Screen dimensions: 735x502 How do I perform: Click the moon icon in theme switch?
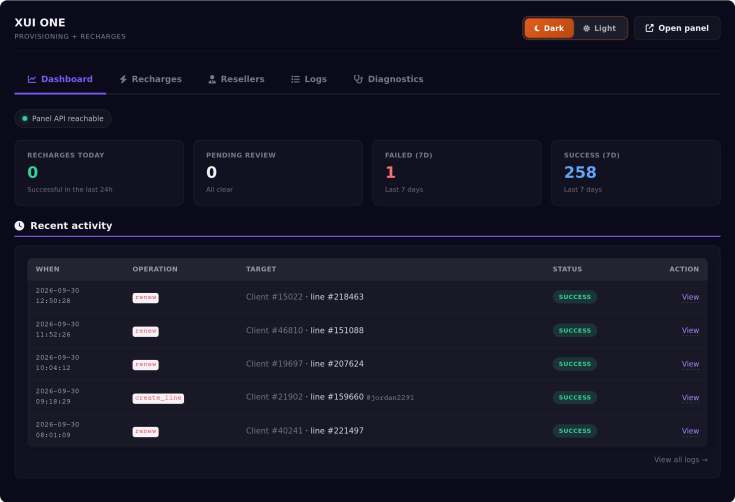(537, 28)
